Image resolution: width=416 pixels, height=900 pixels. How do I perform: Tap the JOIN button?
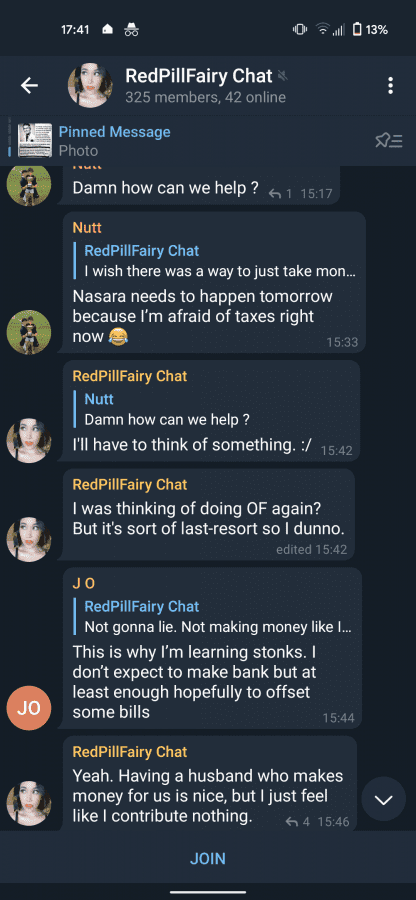tap(208, 859)
